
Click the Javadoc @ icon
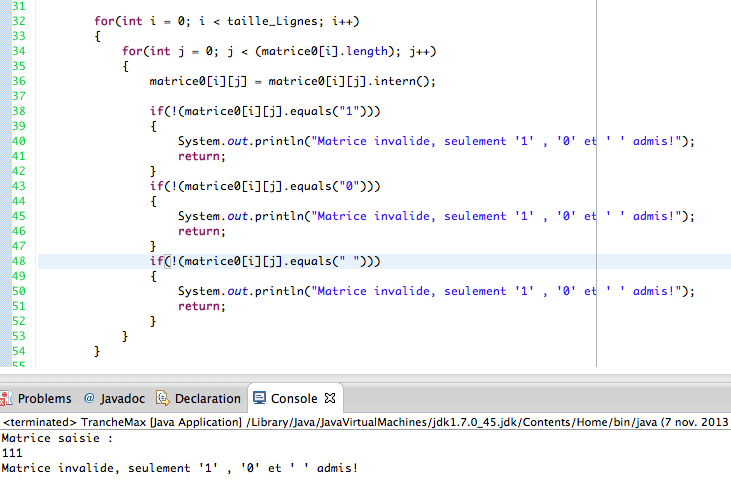click(89, 398)
